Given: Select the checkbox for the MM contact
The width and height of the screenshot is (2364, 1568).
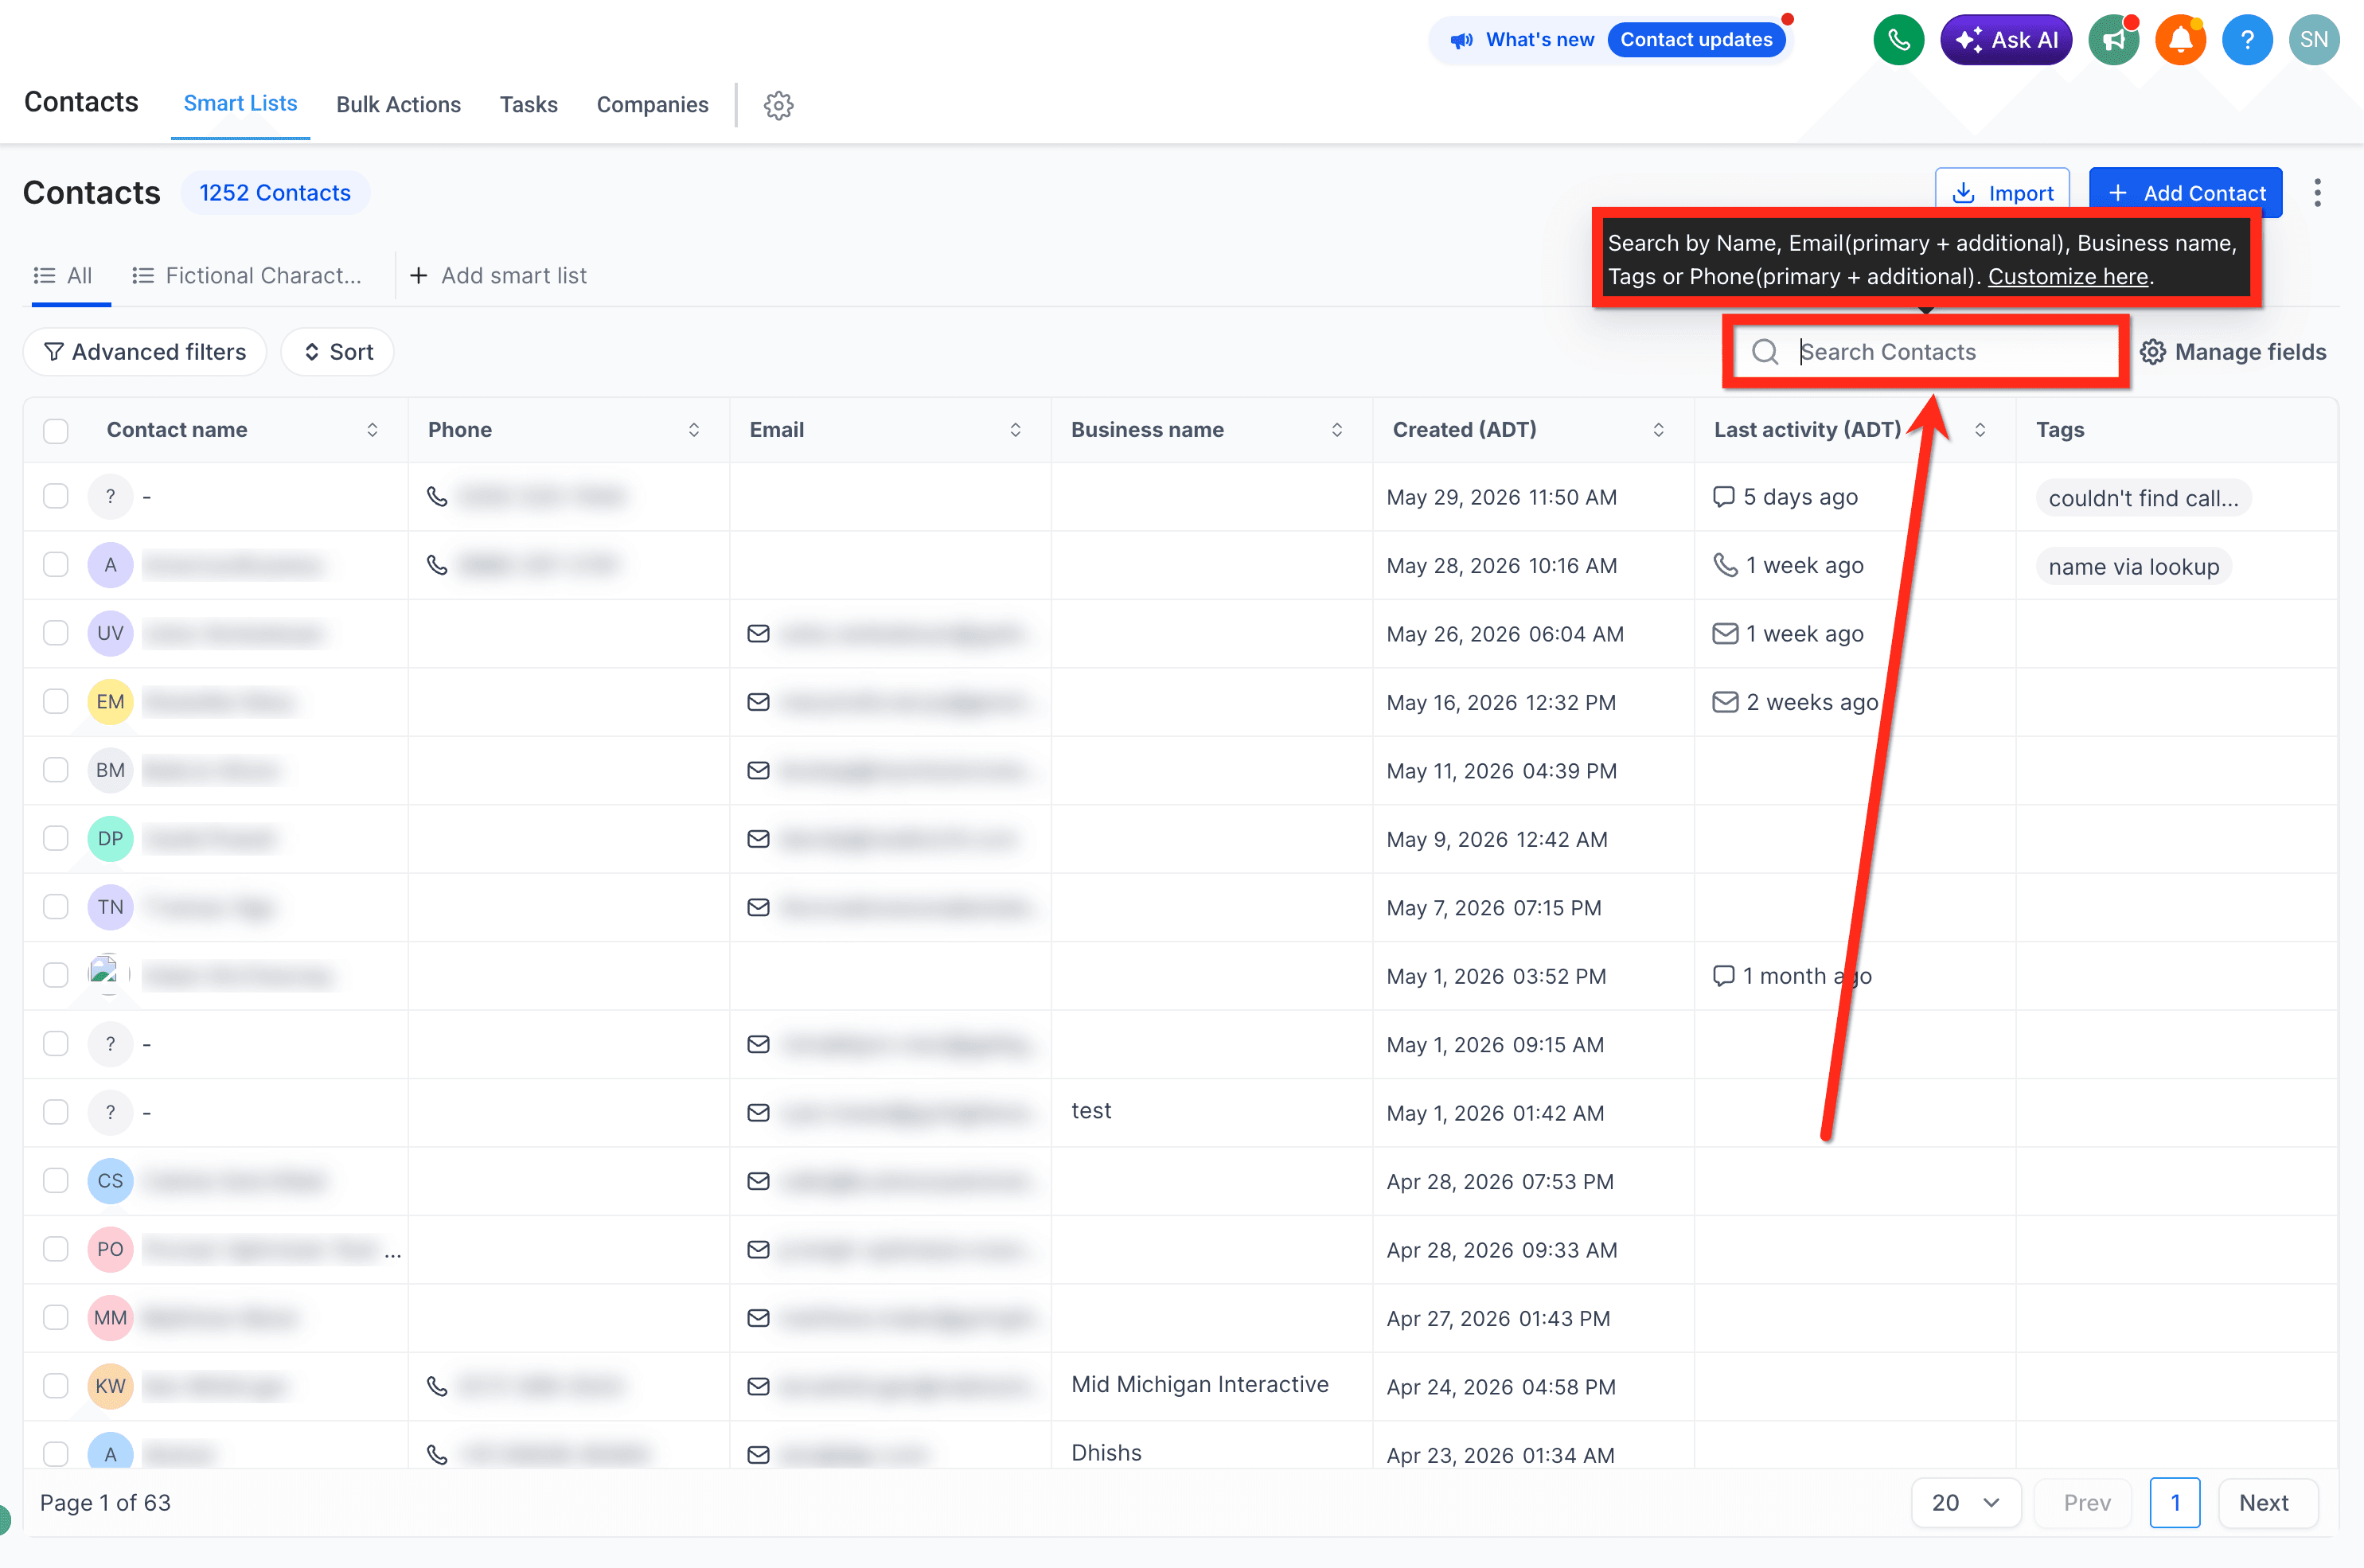Looking at the screenshot, I should point(56,1318).
